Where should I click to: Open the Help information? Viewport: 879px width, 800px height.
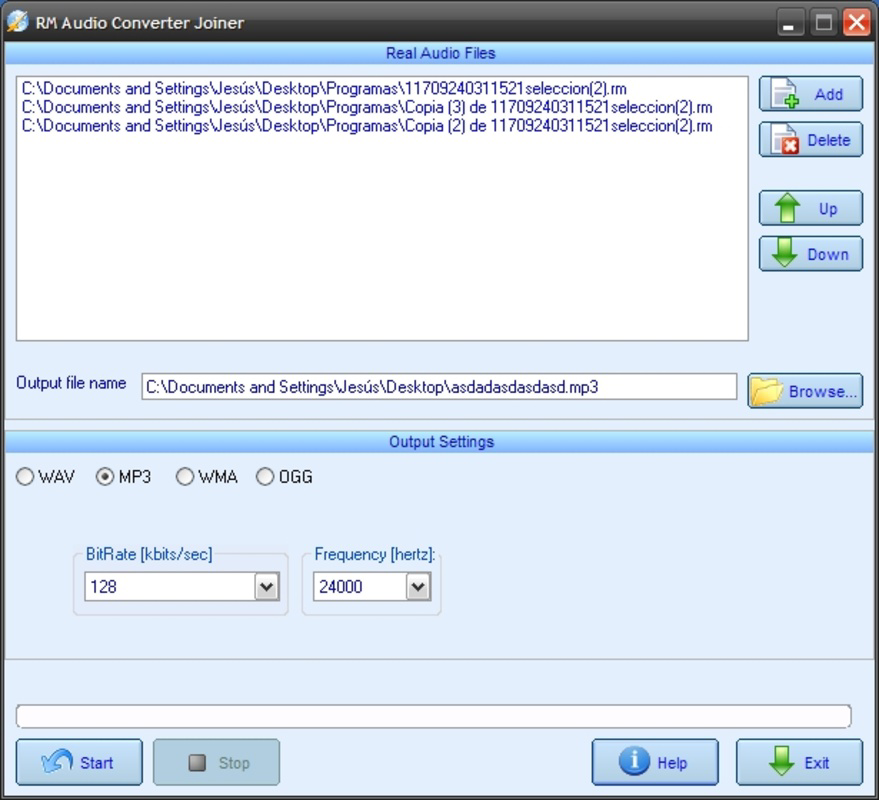pyautogui.click(x=655, y=762)
